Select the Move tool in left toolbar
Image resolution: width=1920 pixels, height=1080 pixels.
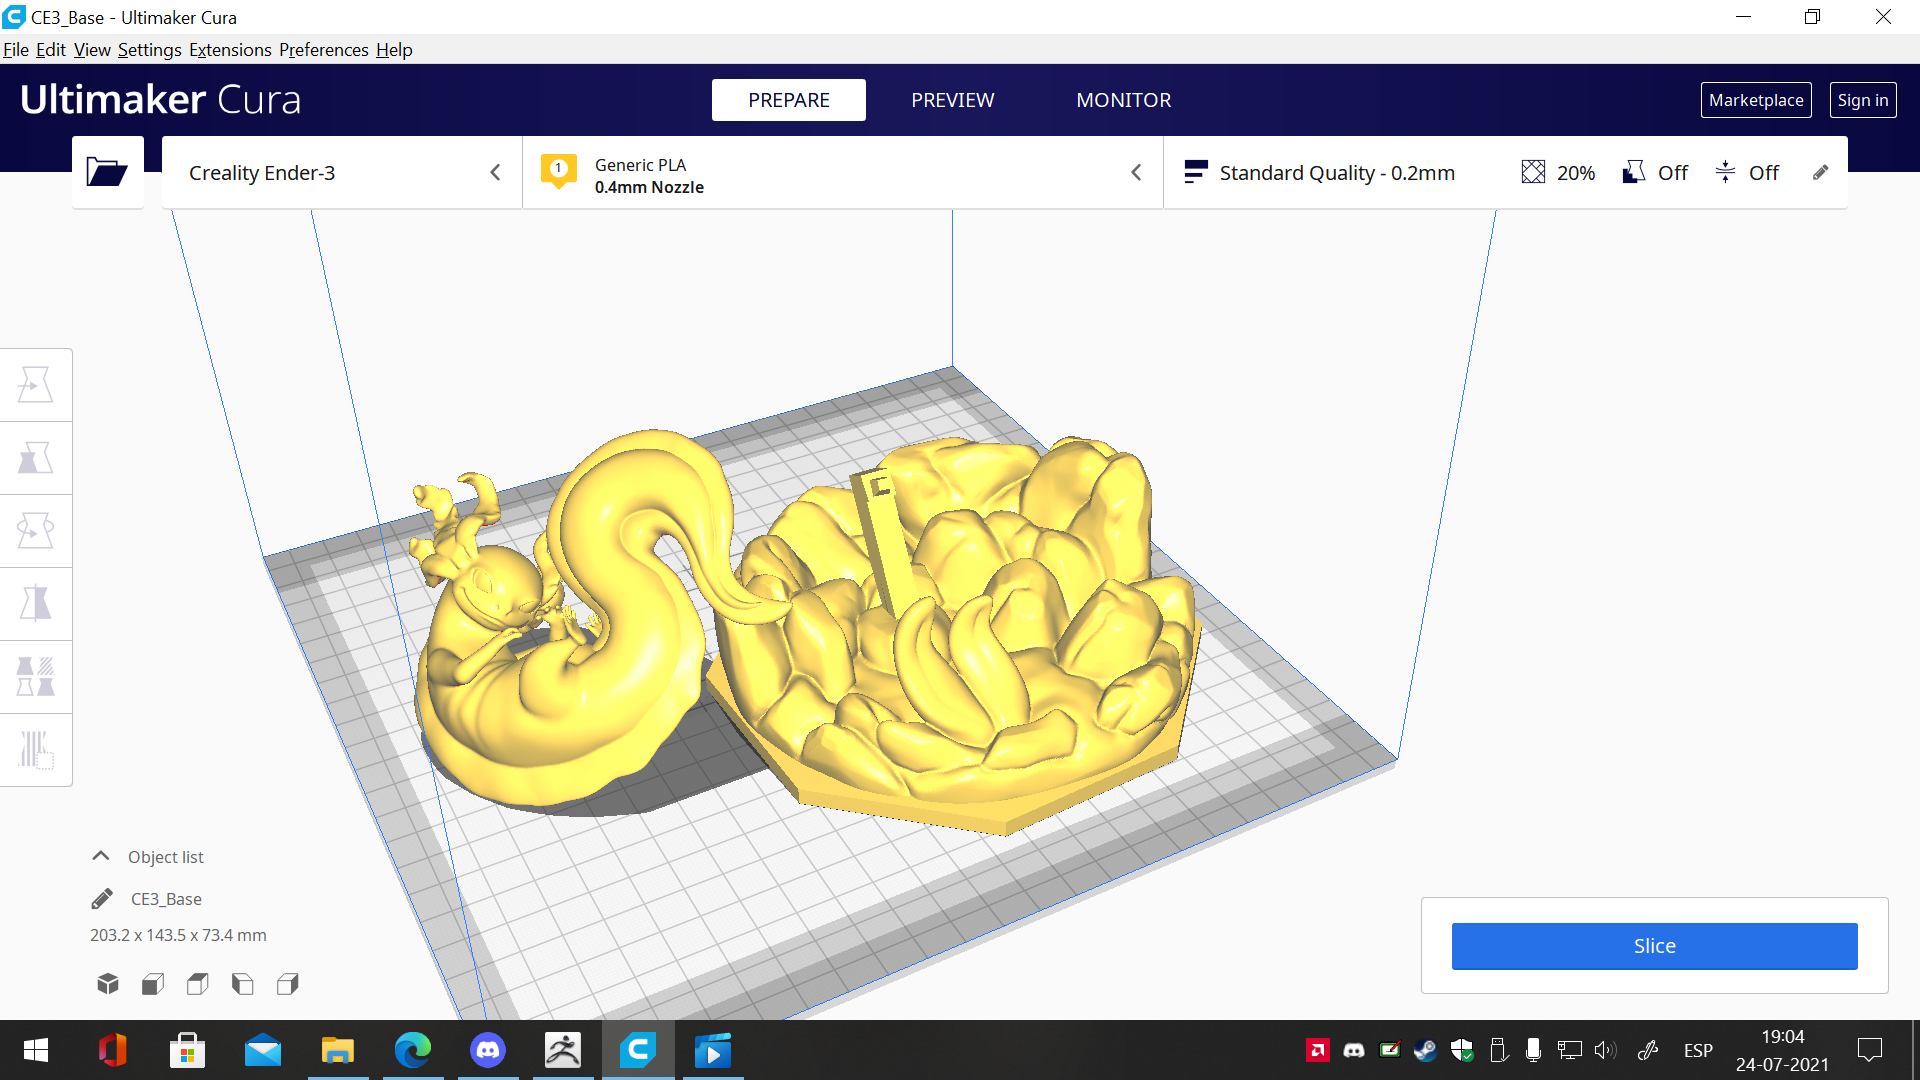[35, 385]
